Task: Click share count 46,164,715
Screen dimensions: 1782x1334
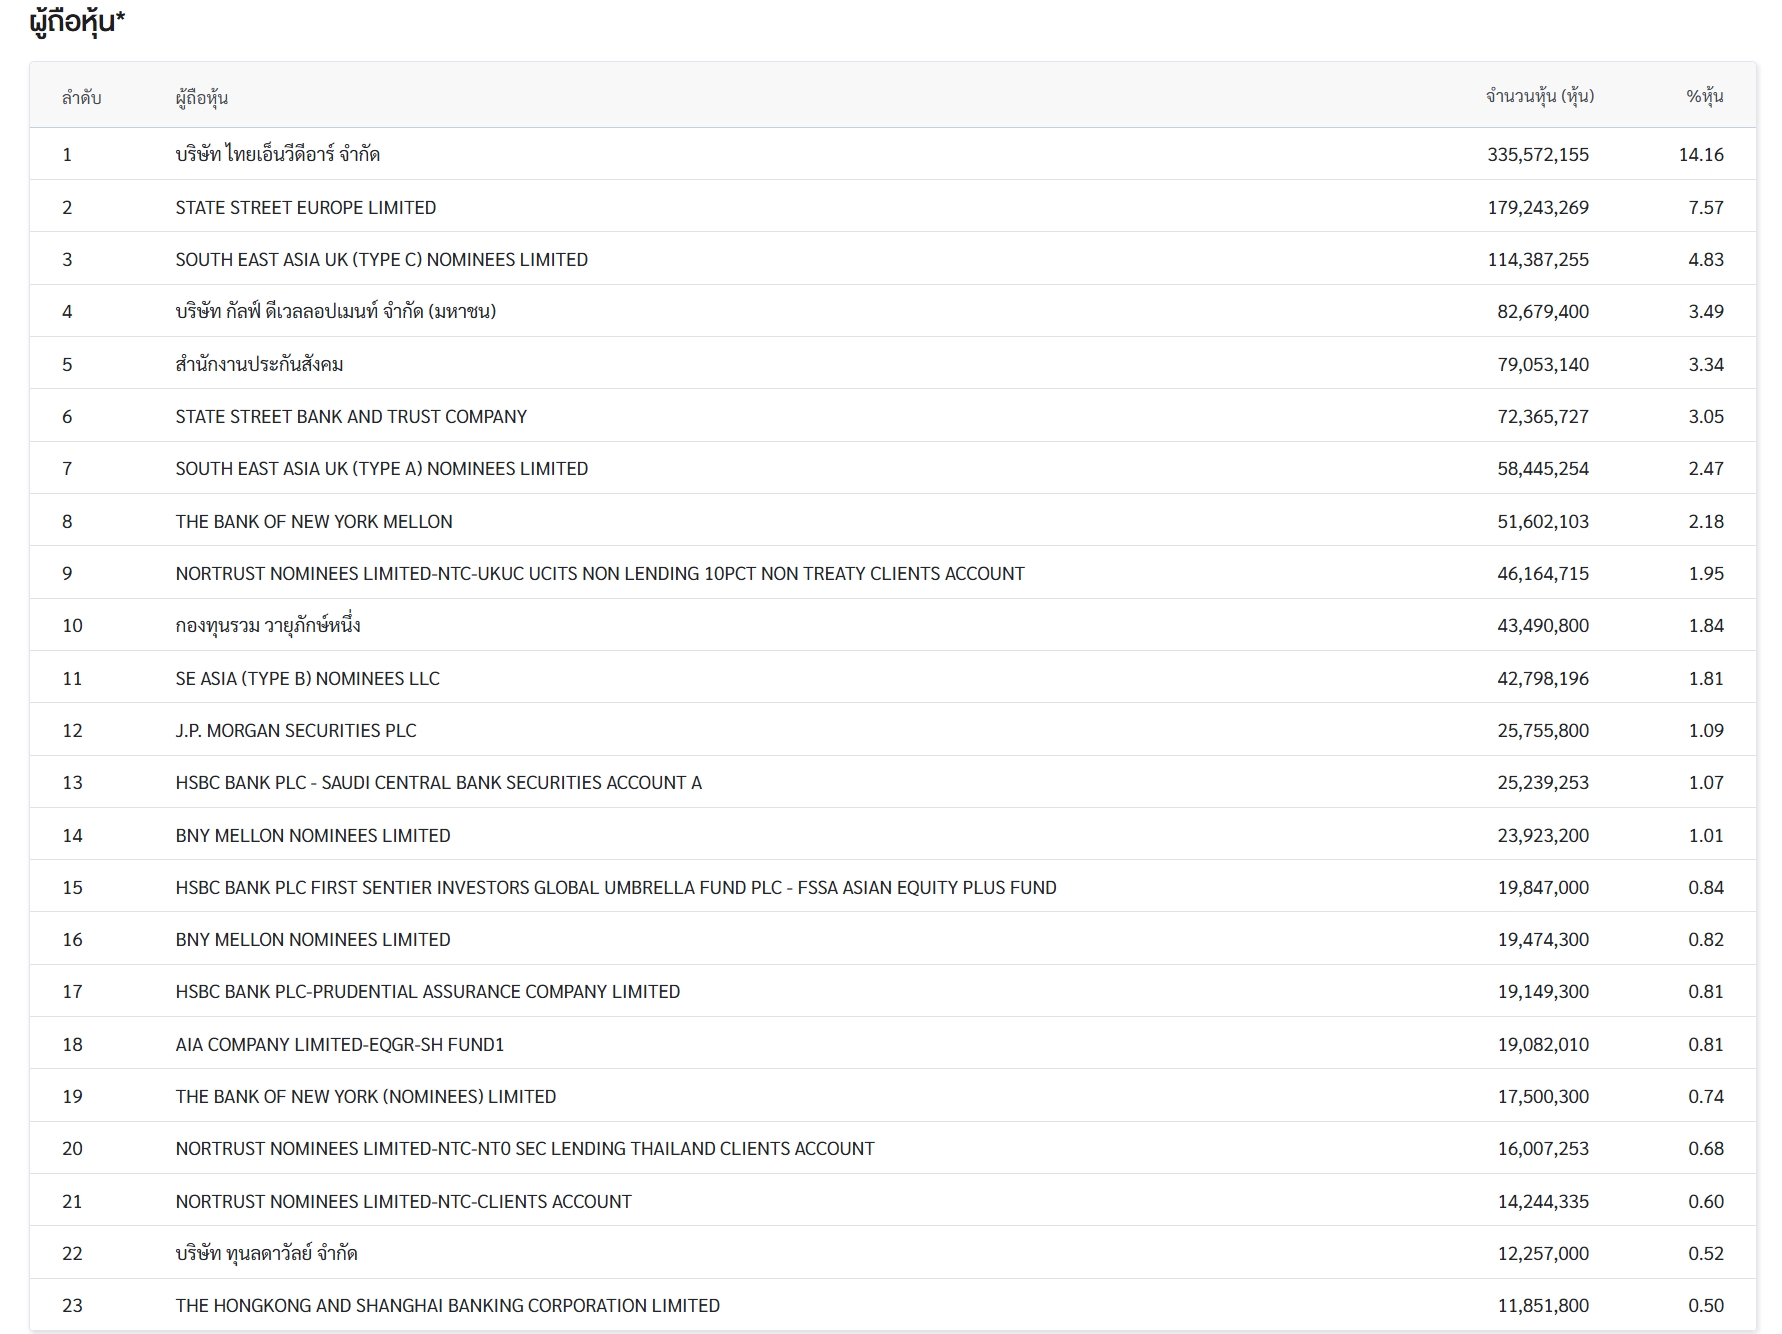Action: 1543,573
